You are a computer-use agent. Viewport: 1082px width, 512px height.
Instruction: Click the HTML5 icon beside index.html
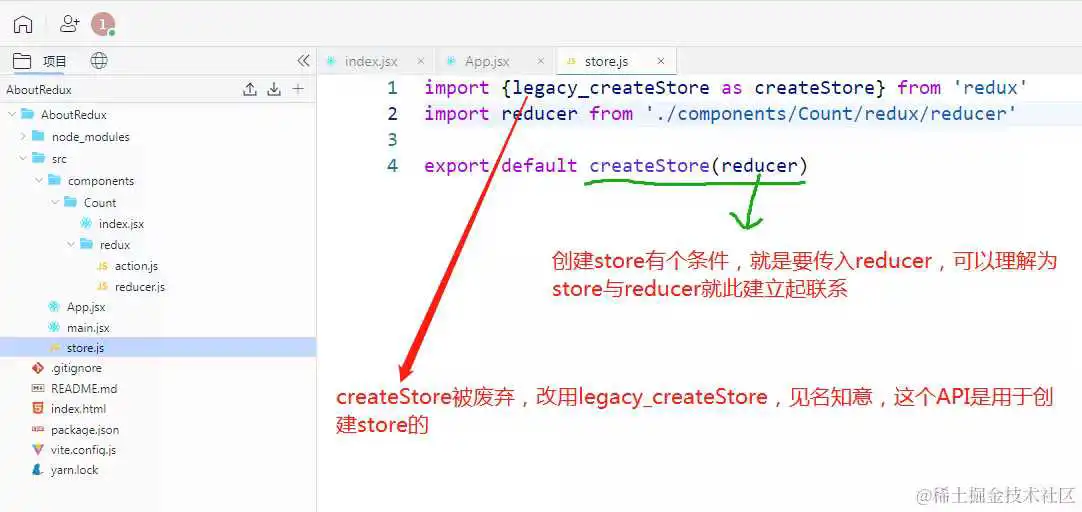point(38,408)
